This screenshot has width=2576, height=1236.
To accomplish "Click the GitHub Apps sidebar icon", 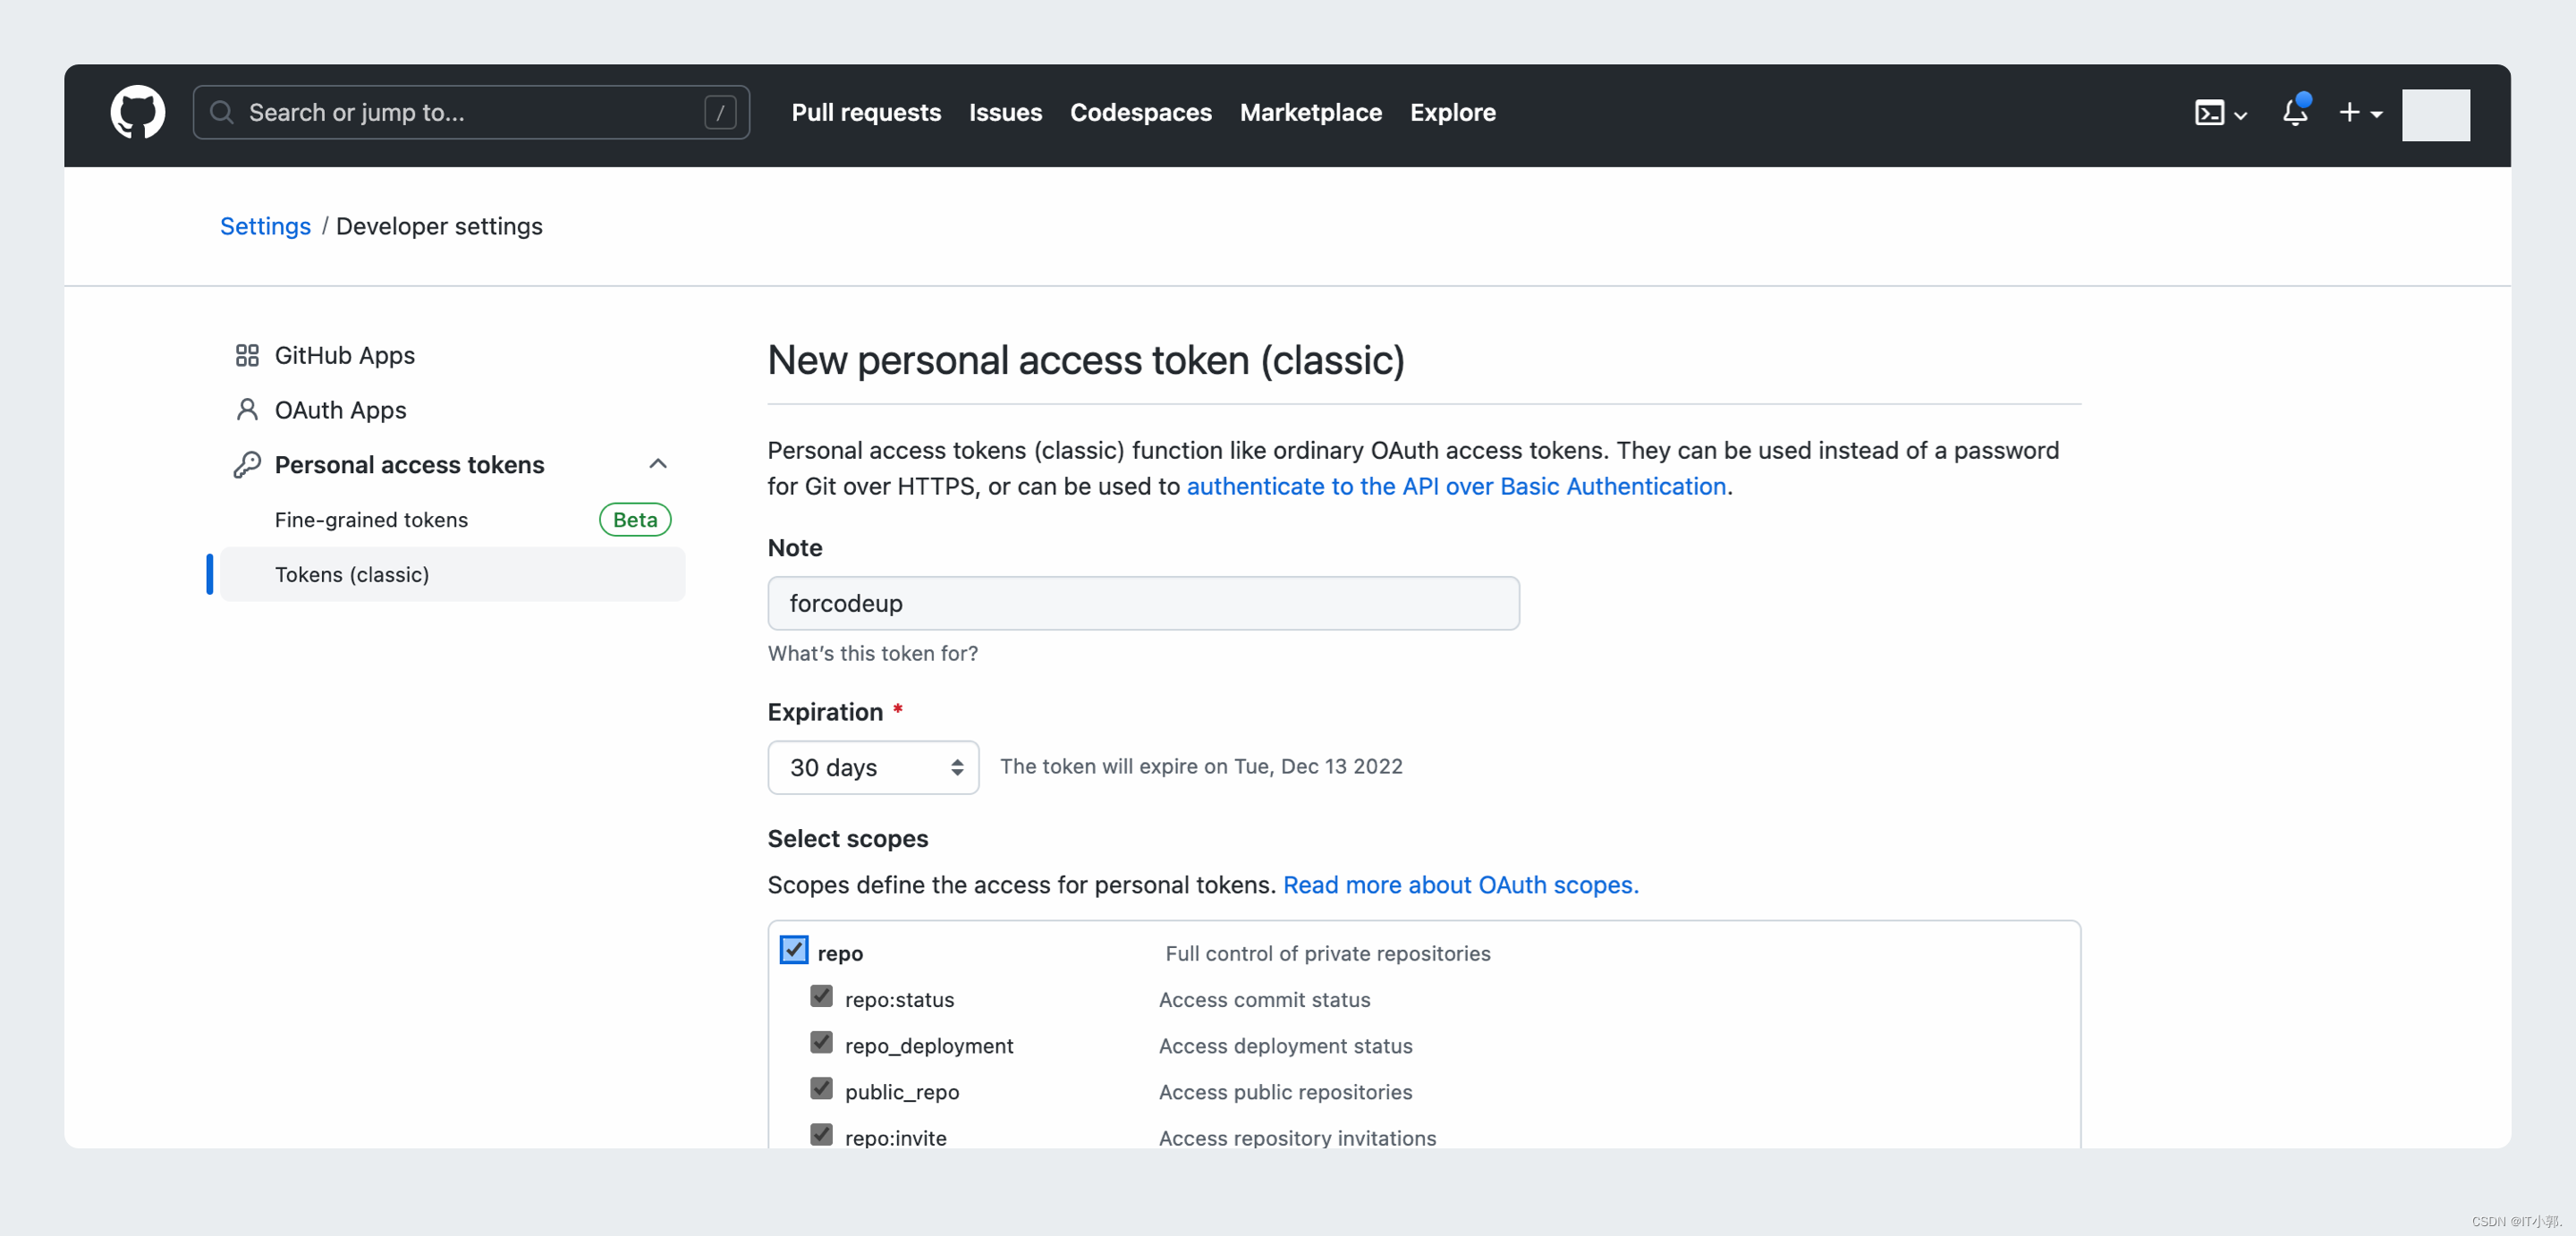I will pos(248,355).
